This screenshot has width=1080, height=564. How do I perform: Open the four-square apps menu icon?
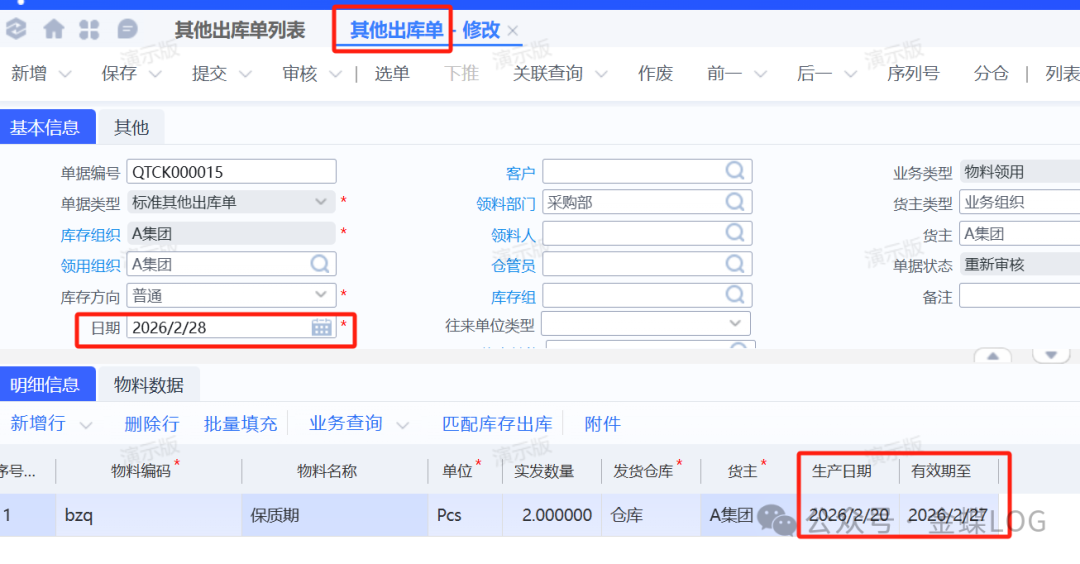coord(89,29)
